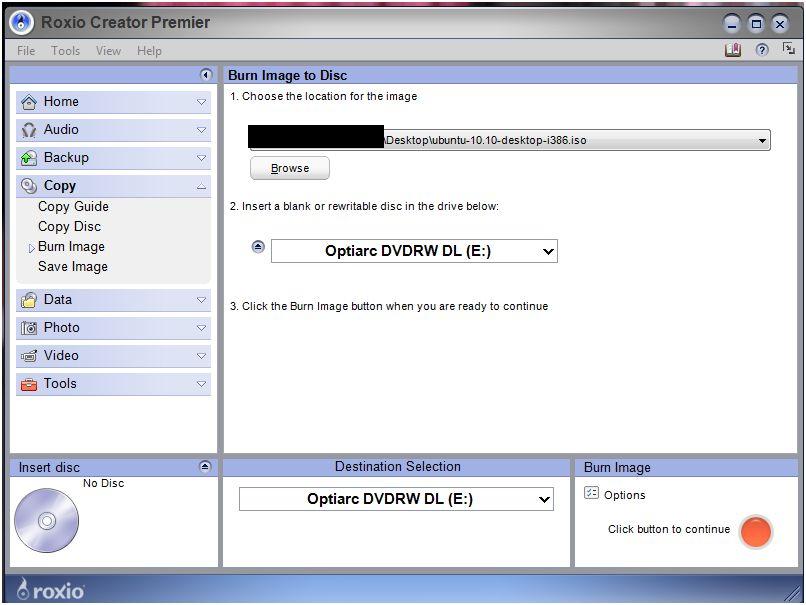Click the Browse button
Image resolution: width=806 pixels, height=605 pixels.
pyautogui.click(x=290, y=168)
